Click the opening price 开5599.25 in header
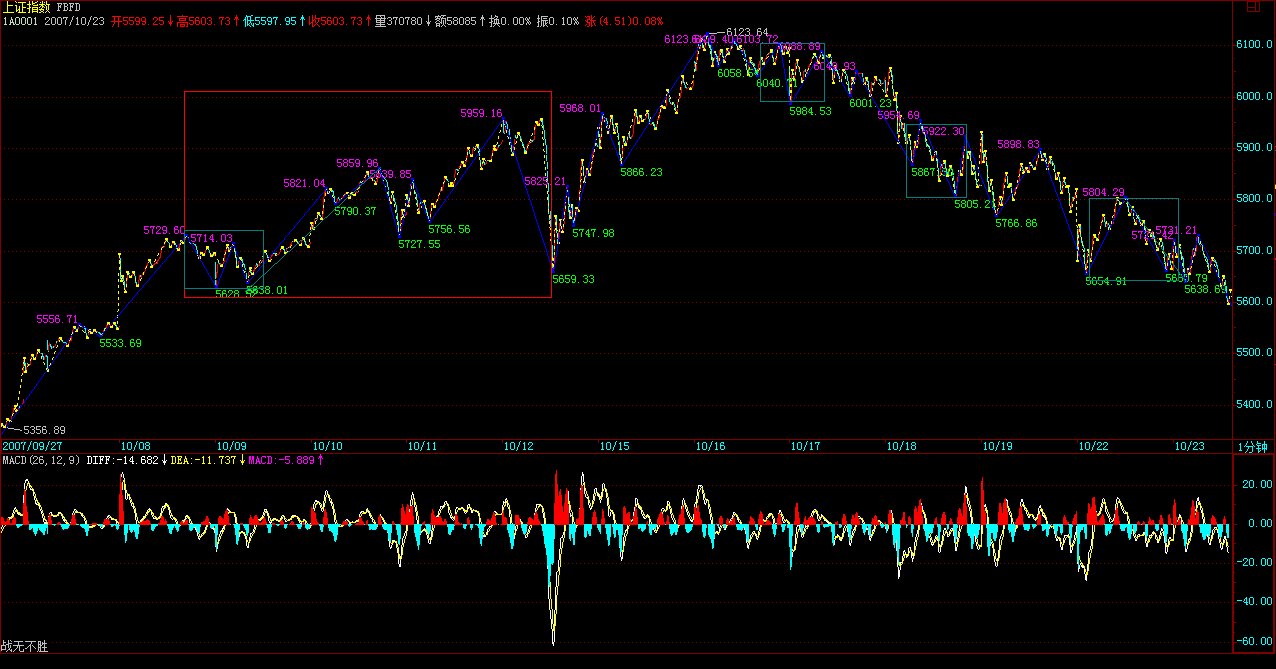The image size is (1276, 669). coord(137,20)
